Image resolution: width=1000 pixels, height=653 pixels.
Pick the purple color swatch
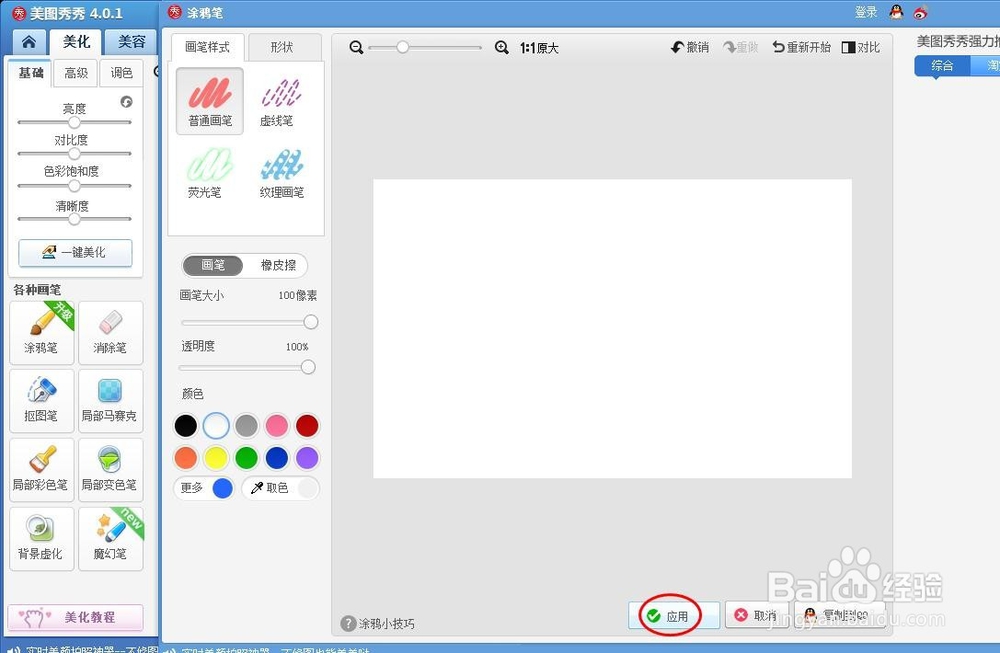pos(307,457)
